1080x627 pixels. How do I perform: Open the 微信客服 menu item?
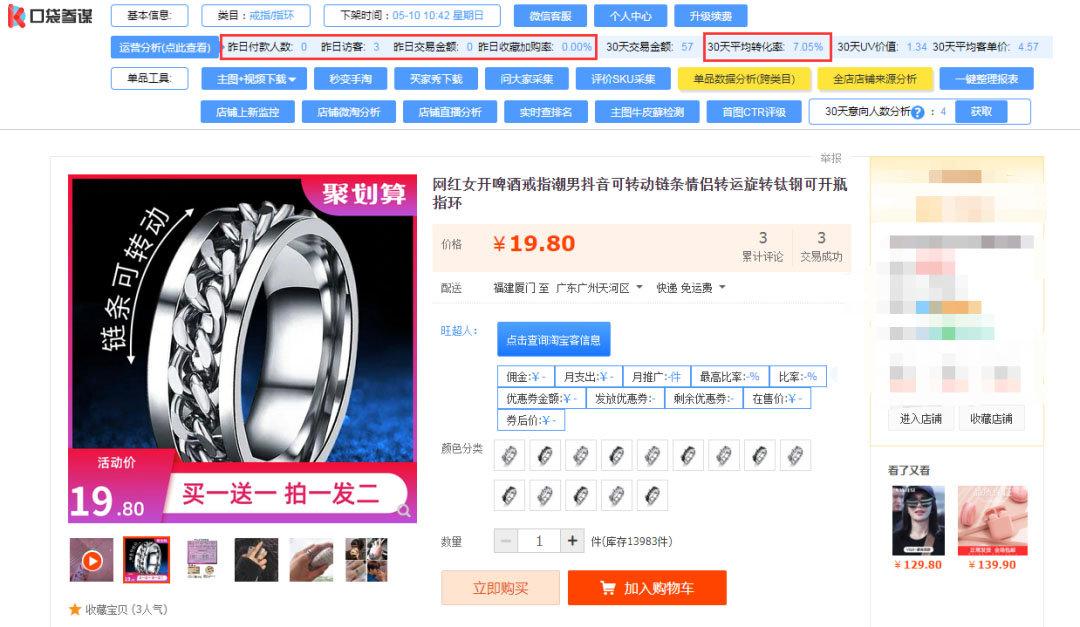[x=550, y=16]
